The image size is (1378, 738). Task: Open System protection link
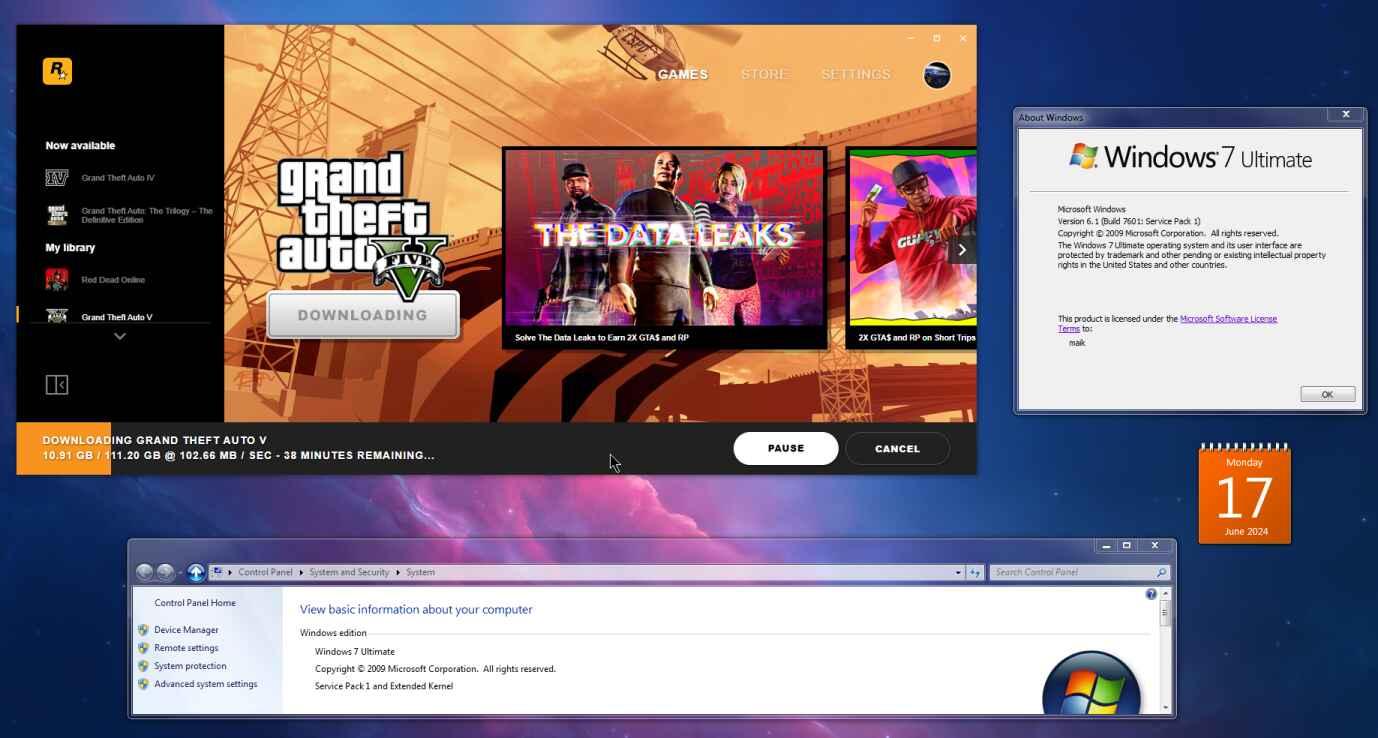click(190, 666)
